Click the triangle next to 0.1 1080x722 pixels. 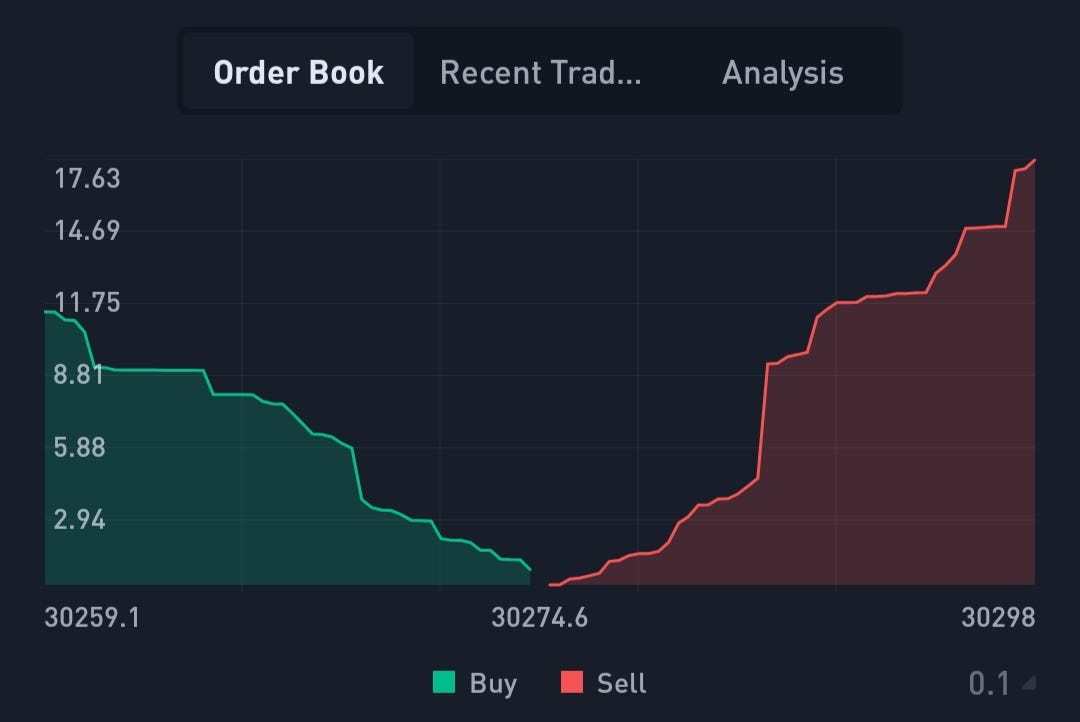[1029, 683]
